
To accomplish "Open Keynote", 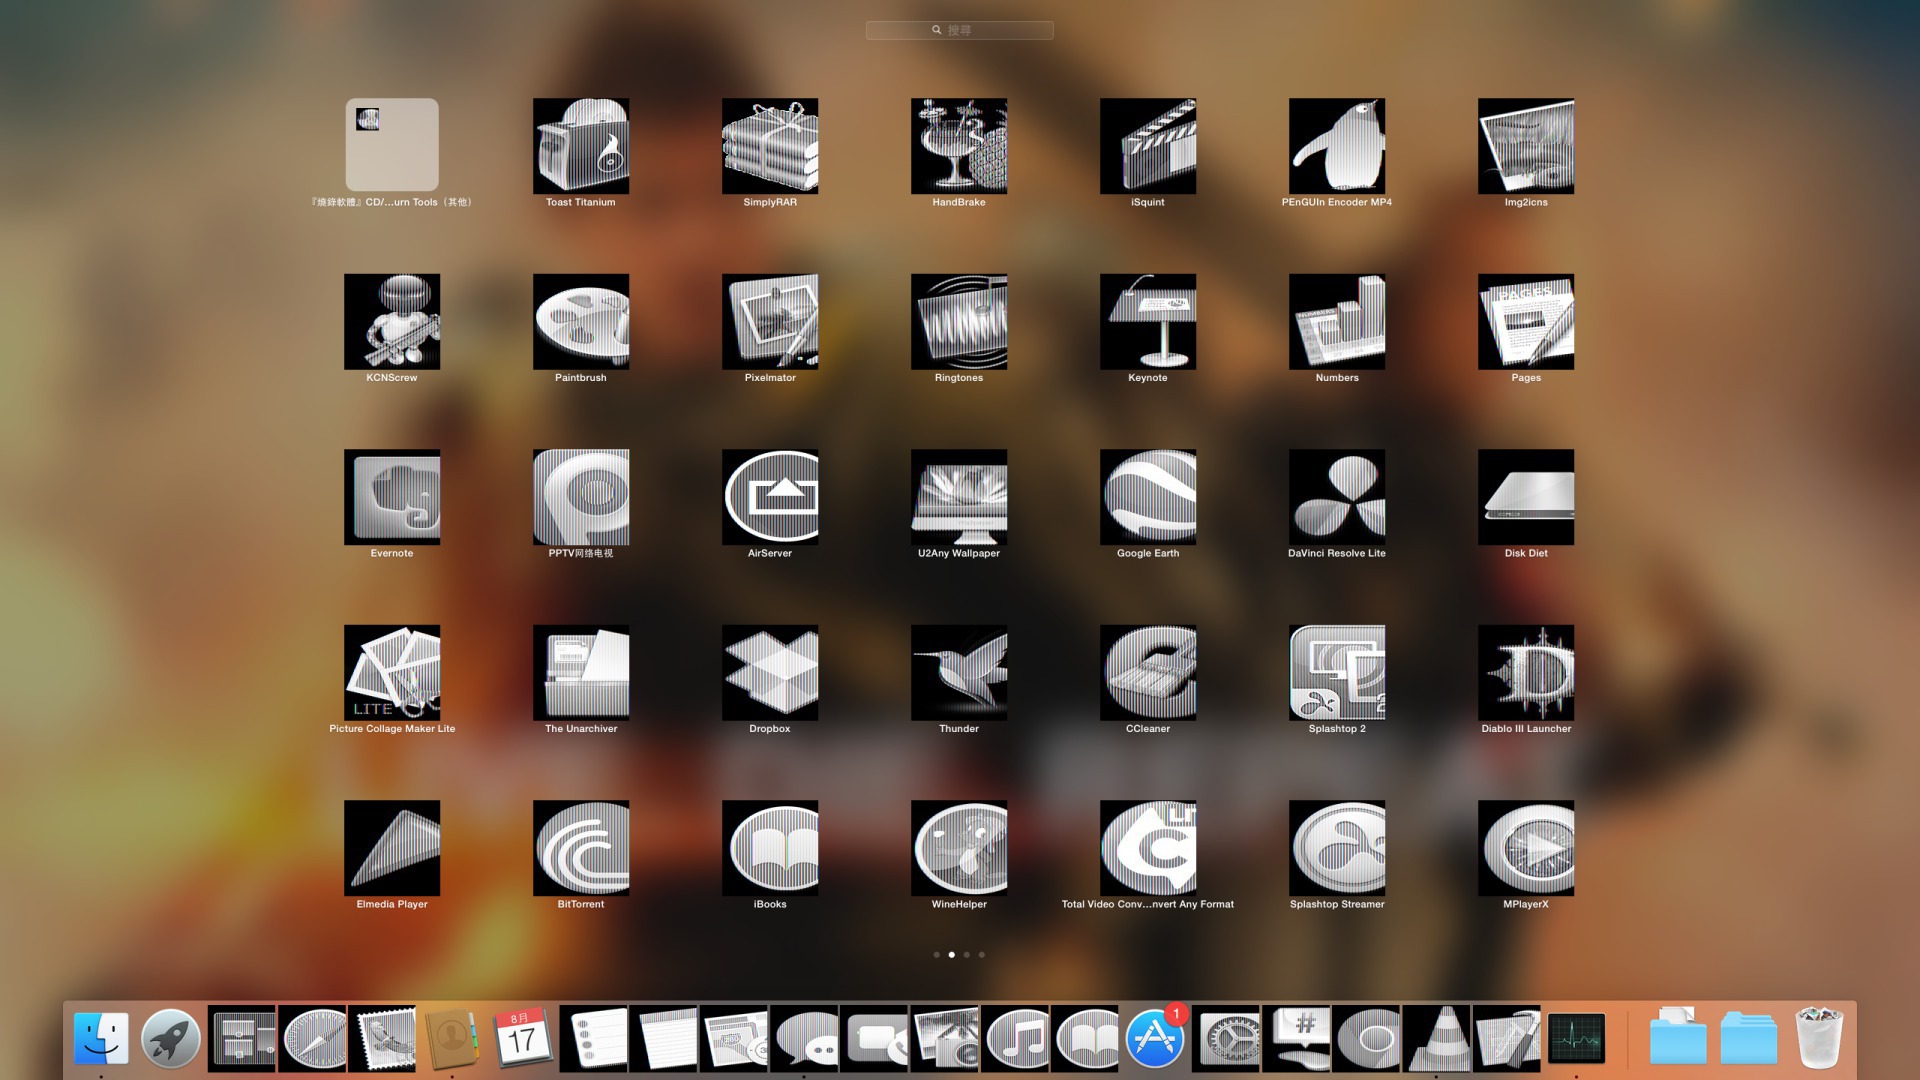I will [x=1148, y=322].
